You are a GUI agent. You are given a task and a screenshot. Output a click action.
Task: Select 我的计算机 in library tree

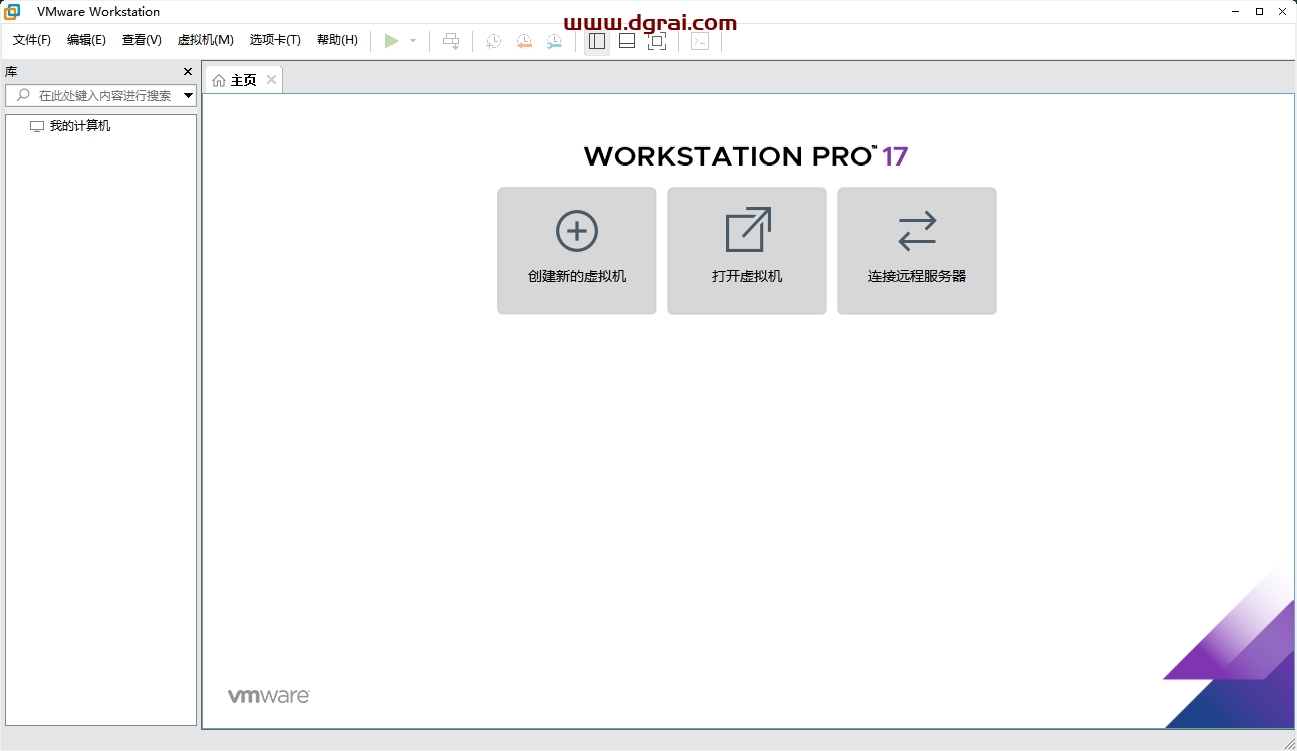(80, 126)
